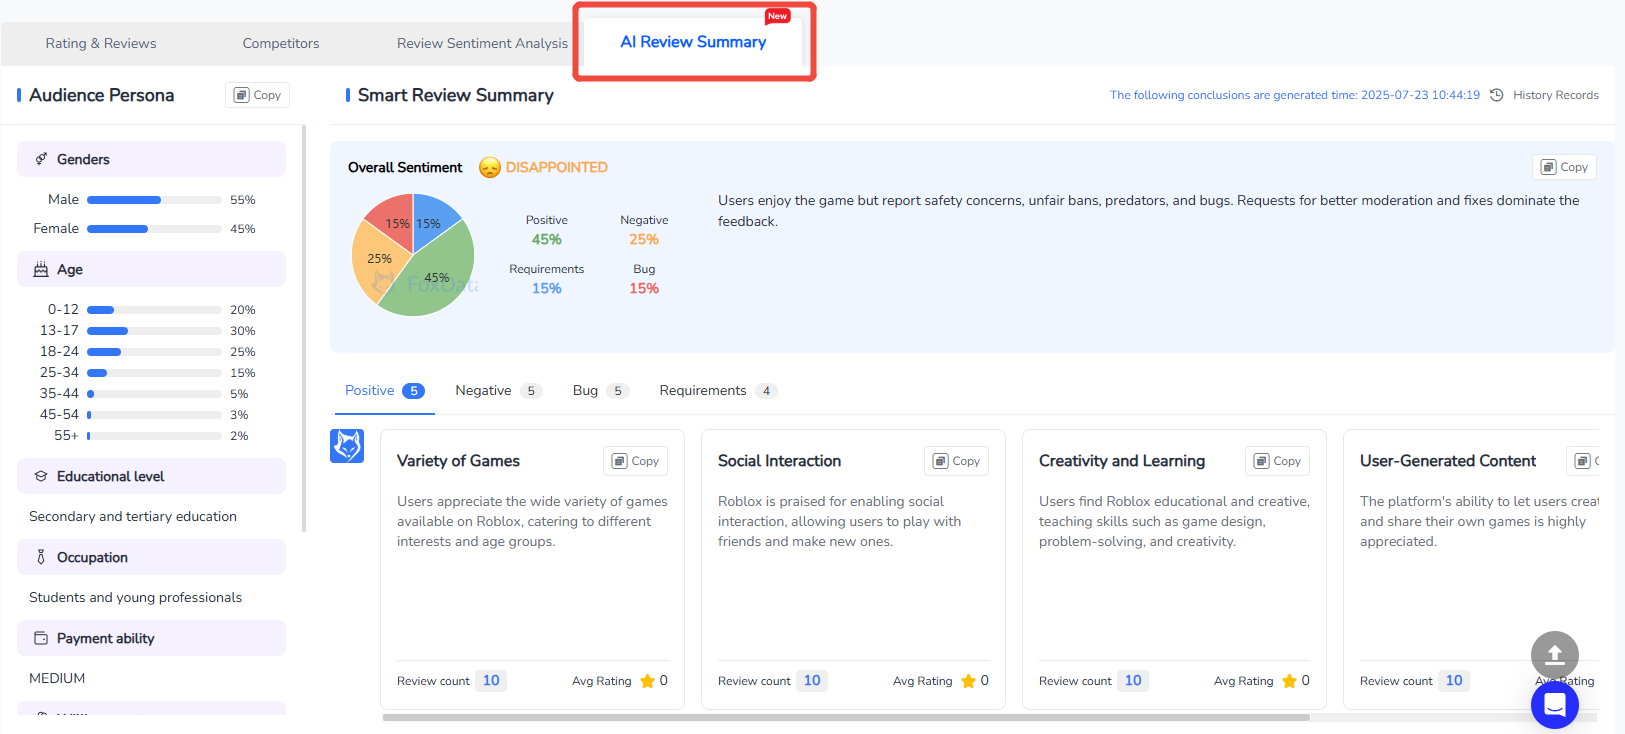
Task: Click the Educational level graduation icon
Action: pos(41,476)
